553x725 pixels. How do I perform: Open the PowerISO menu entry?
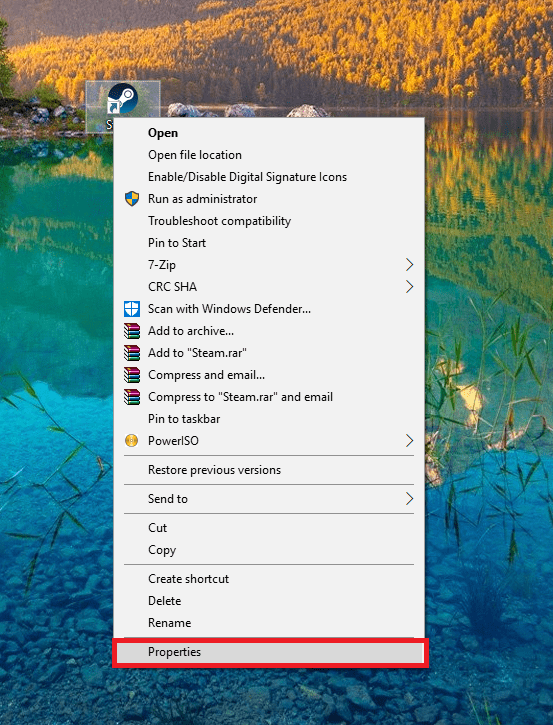click(x=269, y=441)
